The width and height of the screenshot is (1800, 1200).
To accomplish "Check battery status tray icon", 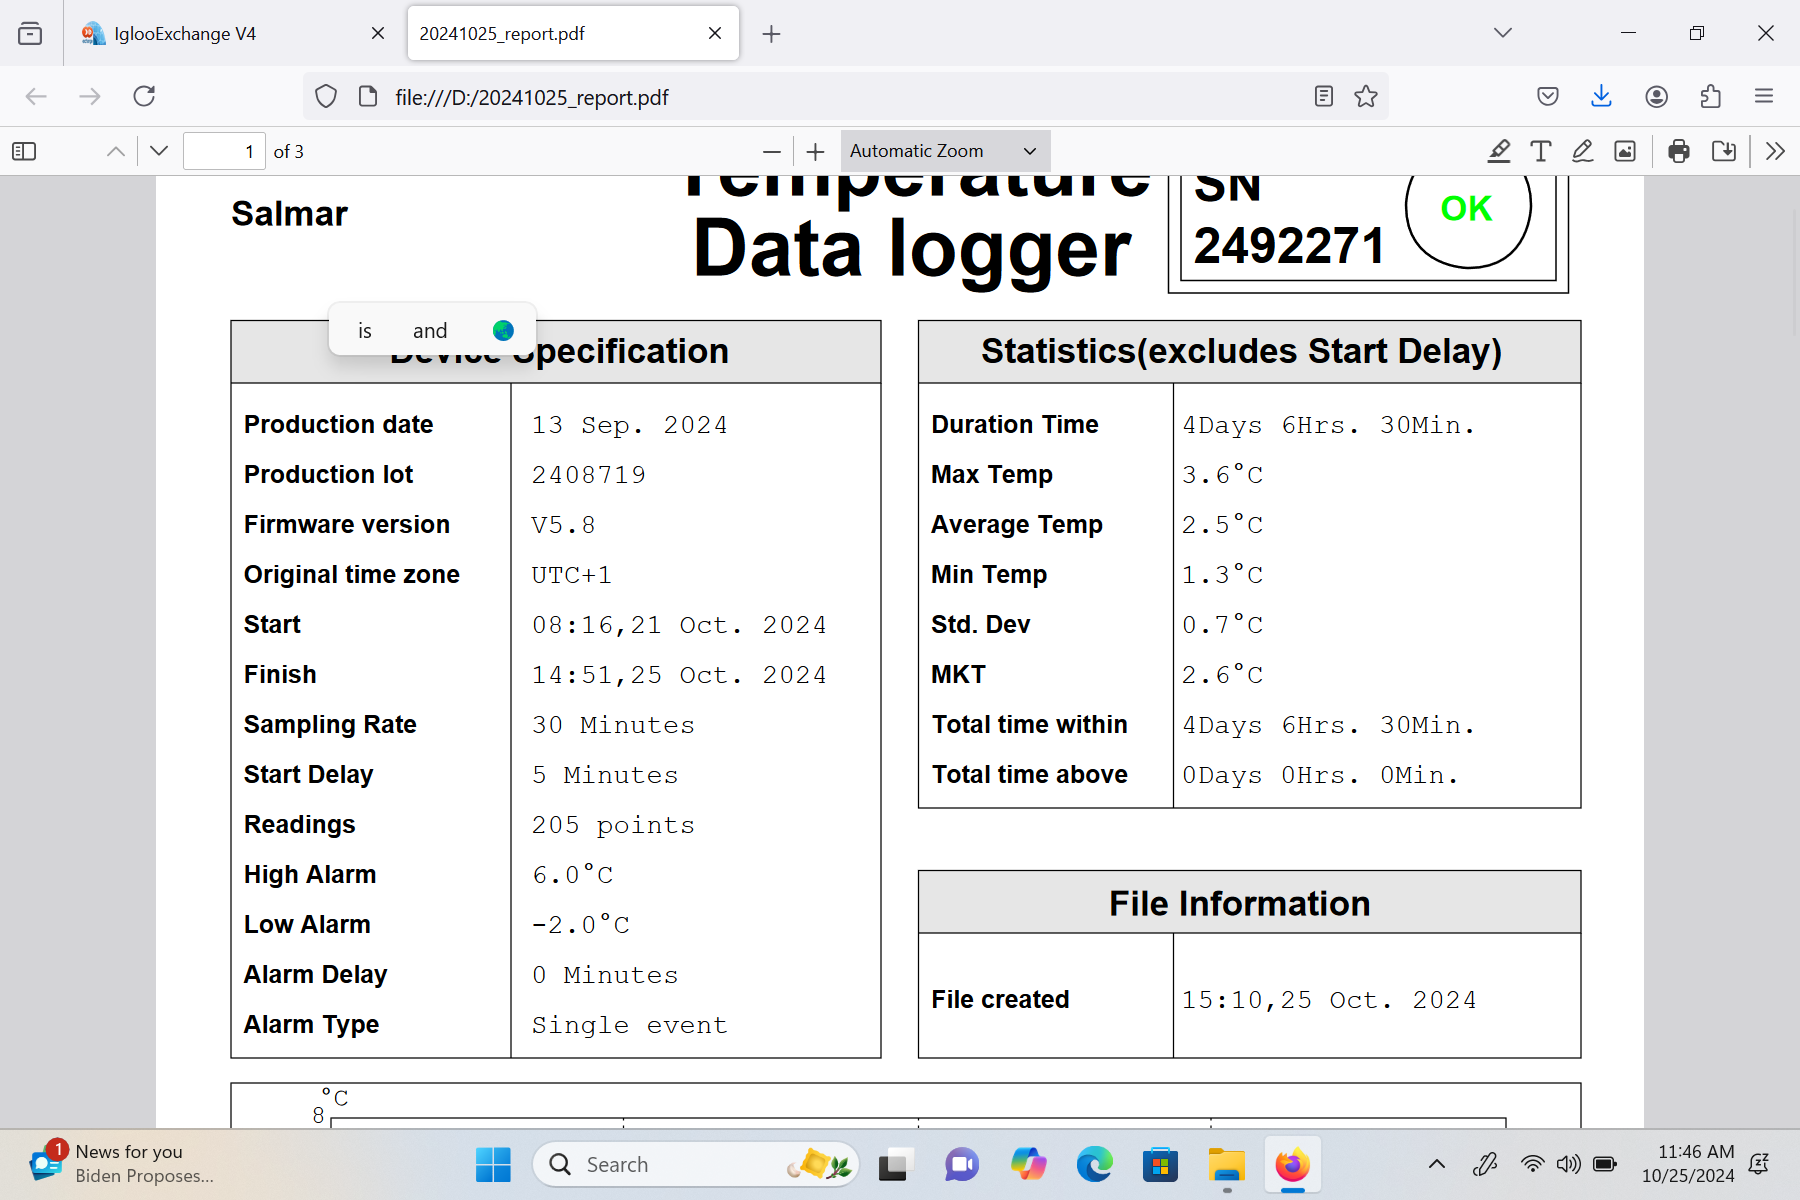I will click(x=1605, y=1164).
